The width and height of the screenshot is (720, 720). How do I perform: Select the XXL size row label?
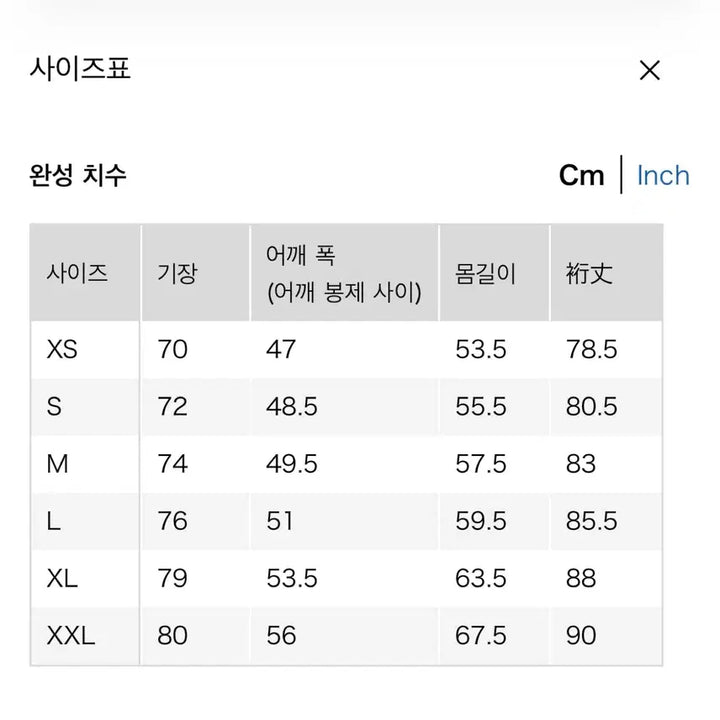pyautogui.click(x=71, y=635)
